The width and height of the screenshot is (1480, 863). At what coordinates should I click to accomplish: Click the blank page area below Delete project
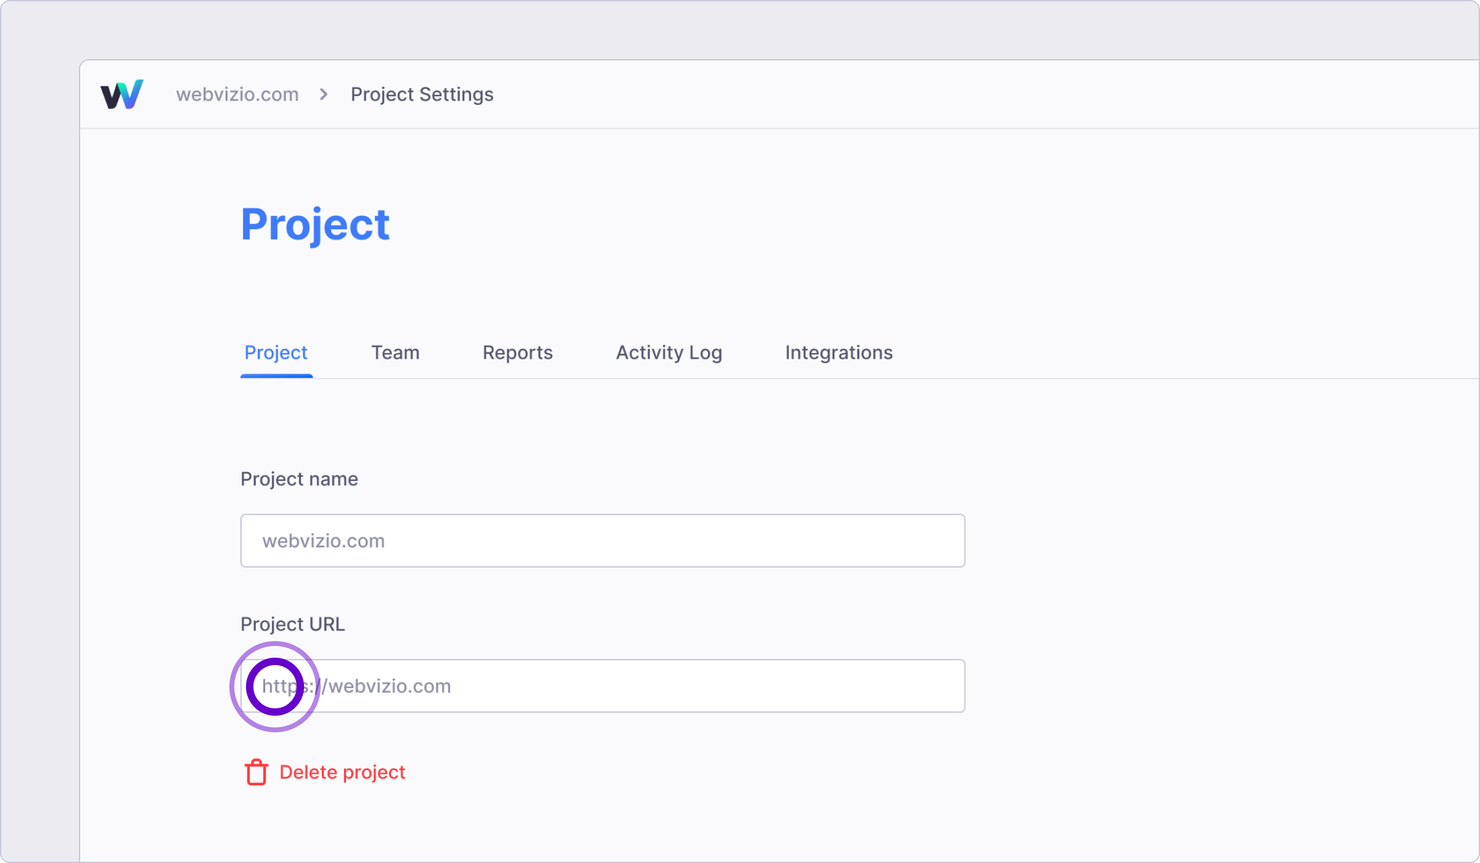click(700, 825)
